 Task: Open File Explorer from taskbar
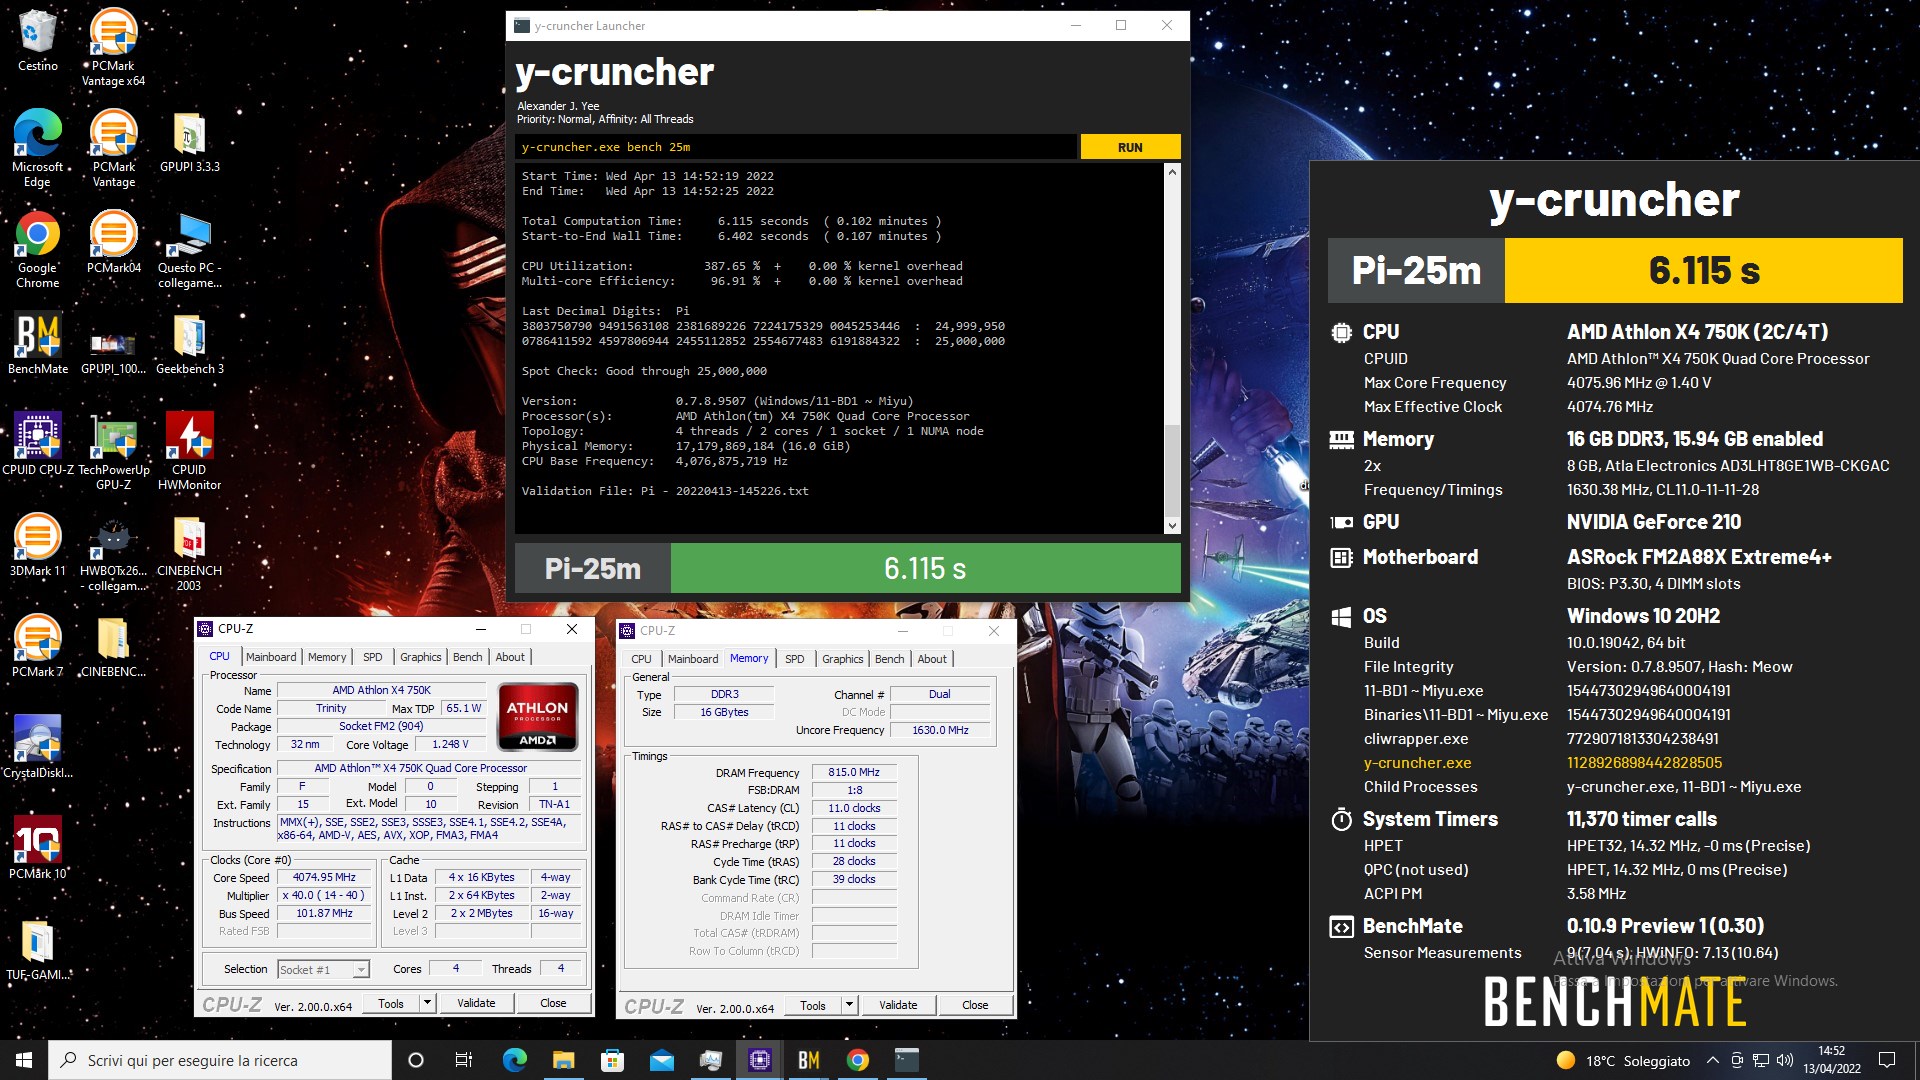(563, 1060)
